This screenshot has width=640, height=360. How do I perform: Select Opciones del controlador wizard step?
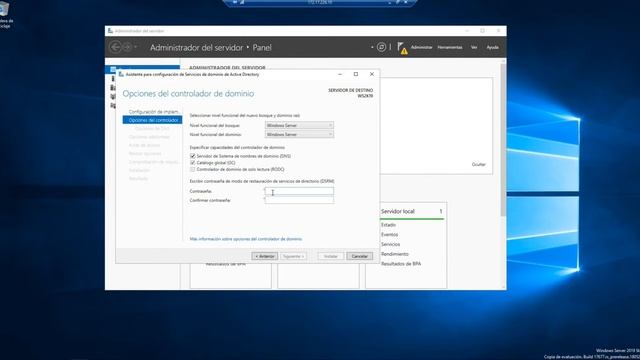click(x=152, y=120)
